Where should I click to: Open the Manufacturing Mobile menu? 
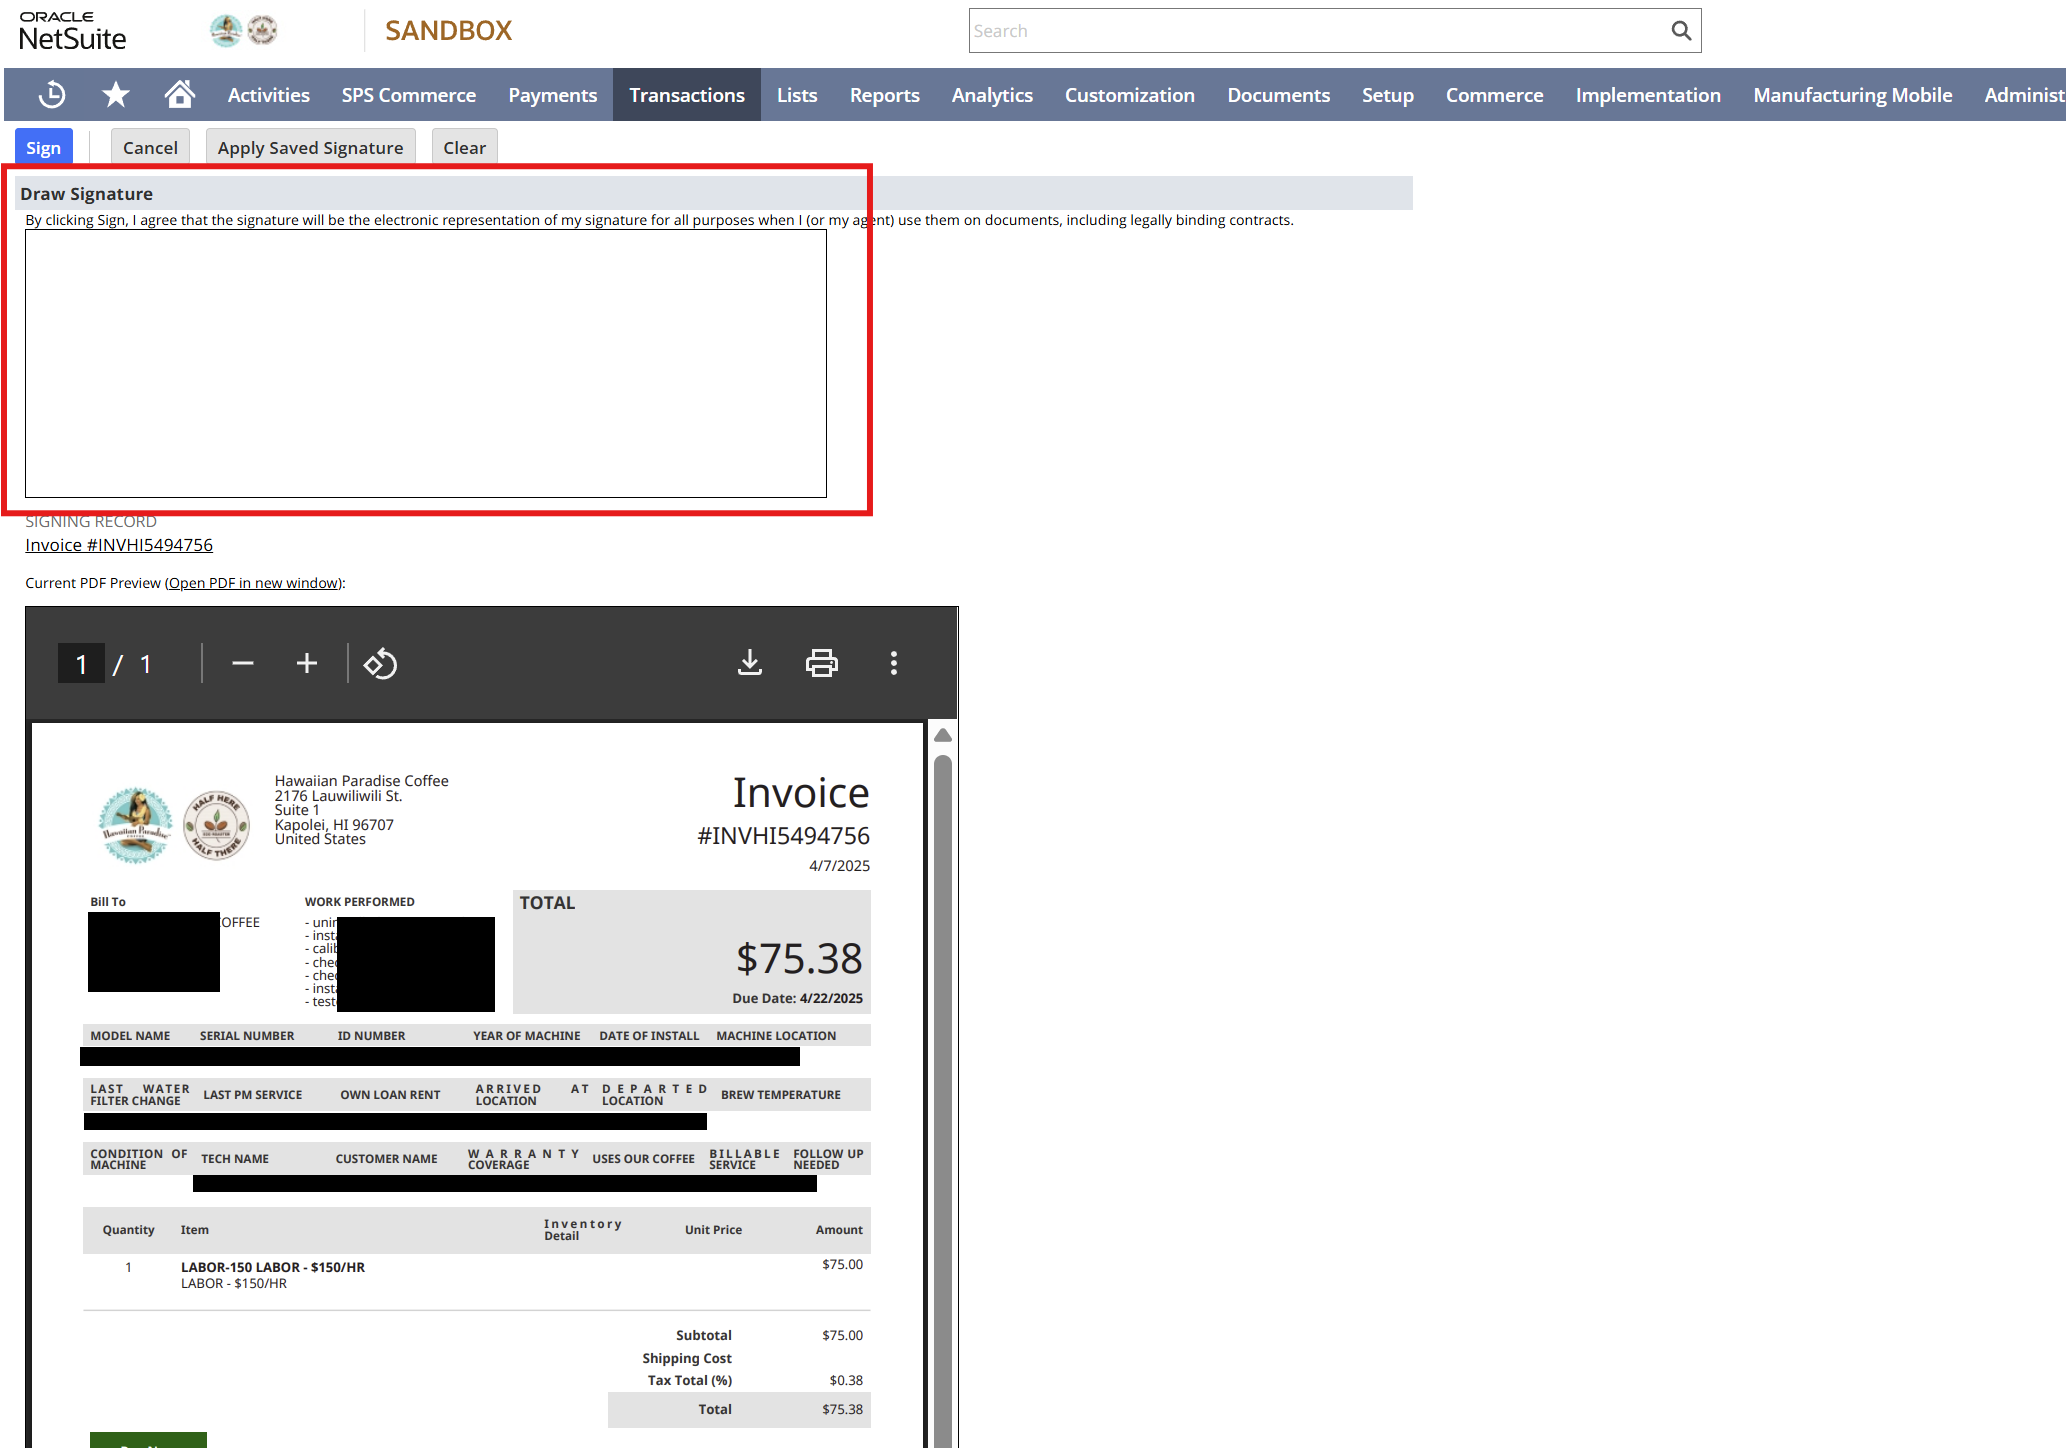(x=1853, y=95)
